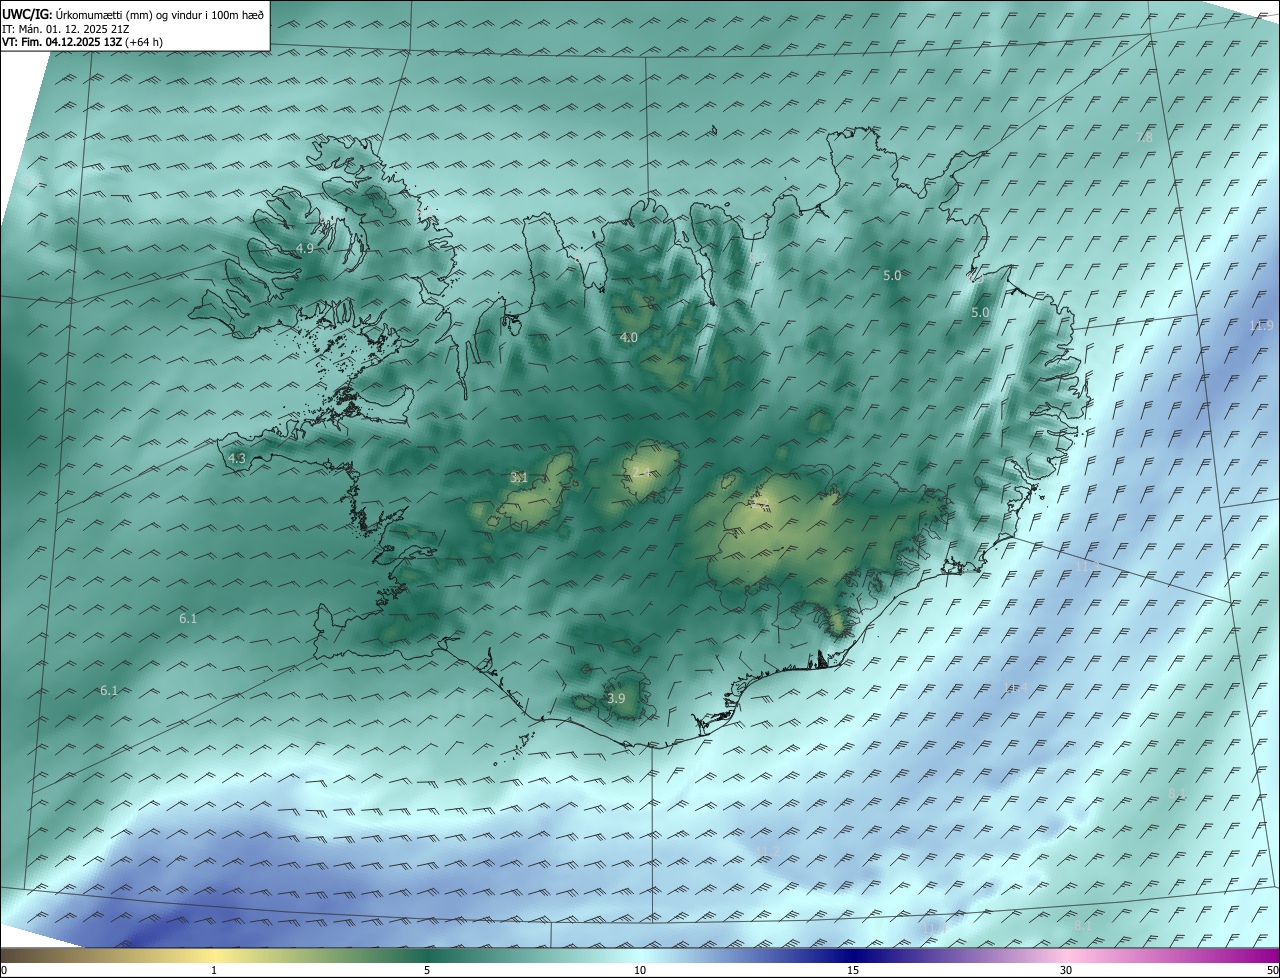Click the 11.9 value at the east edge
The image size is (1280, 978).
pos(1261,325)
